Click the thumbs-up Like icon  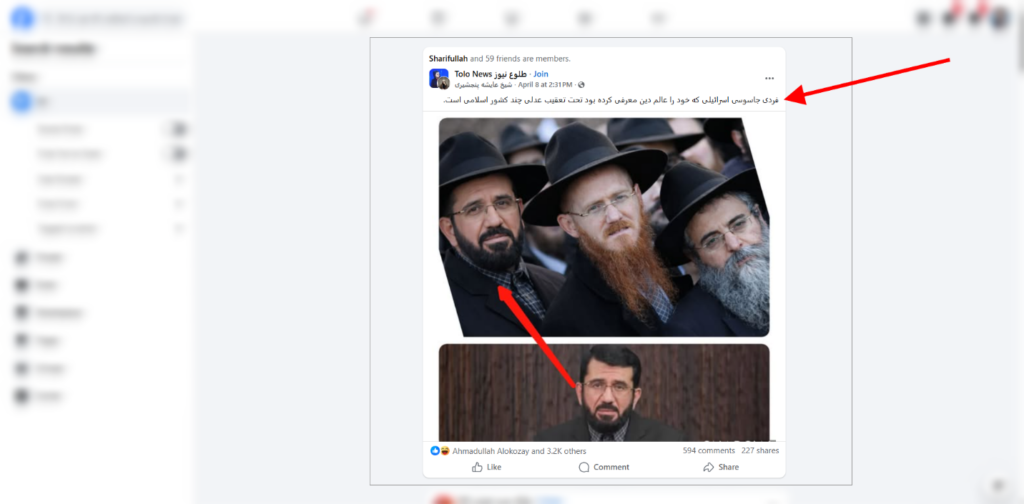tap(477, 467)
